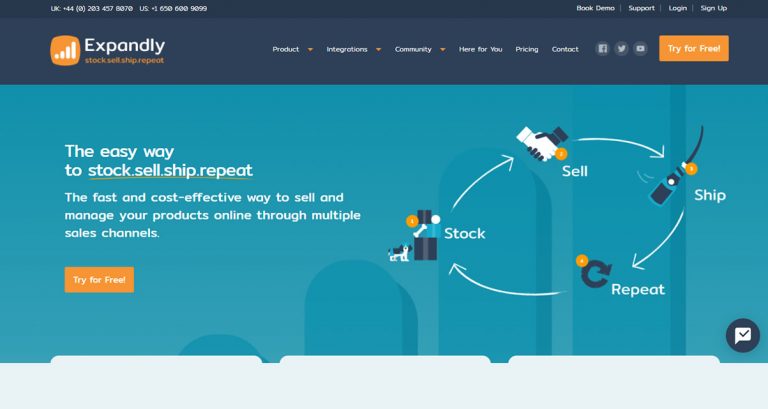Click the Sign Up link
The width and height of the screenshot is (768, 409).
point(714,8)
